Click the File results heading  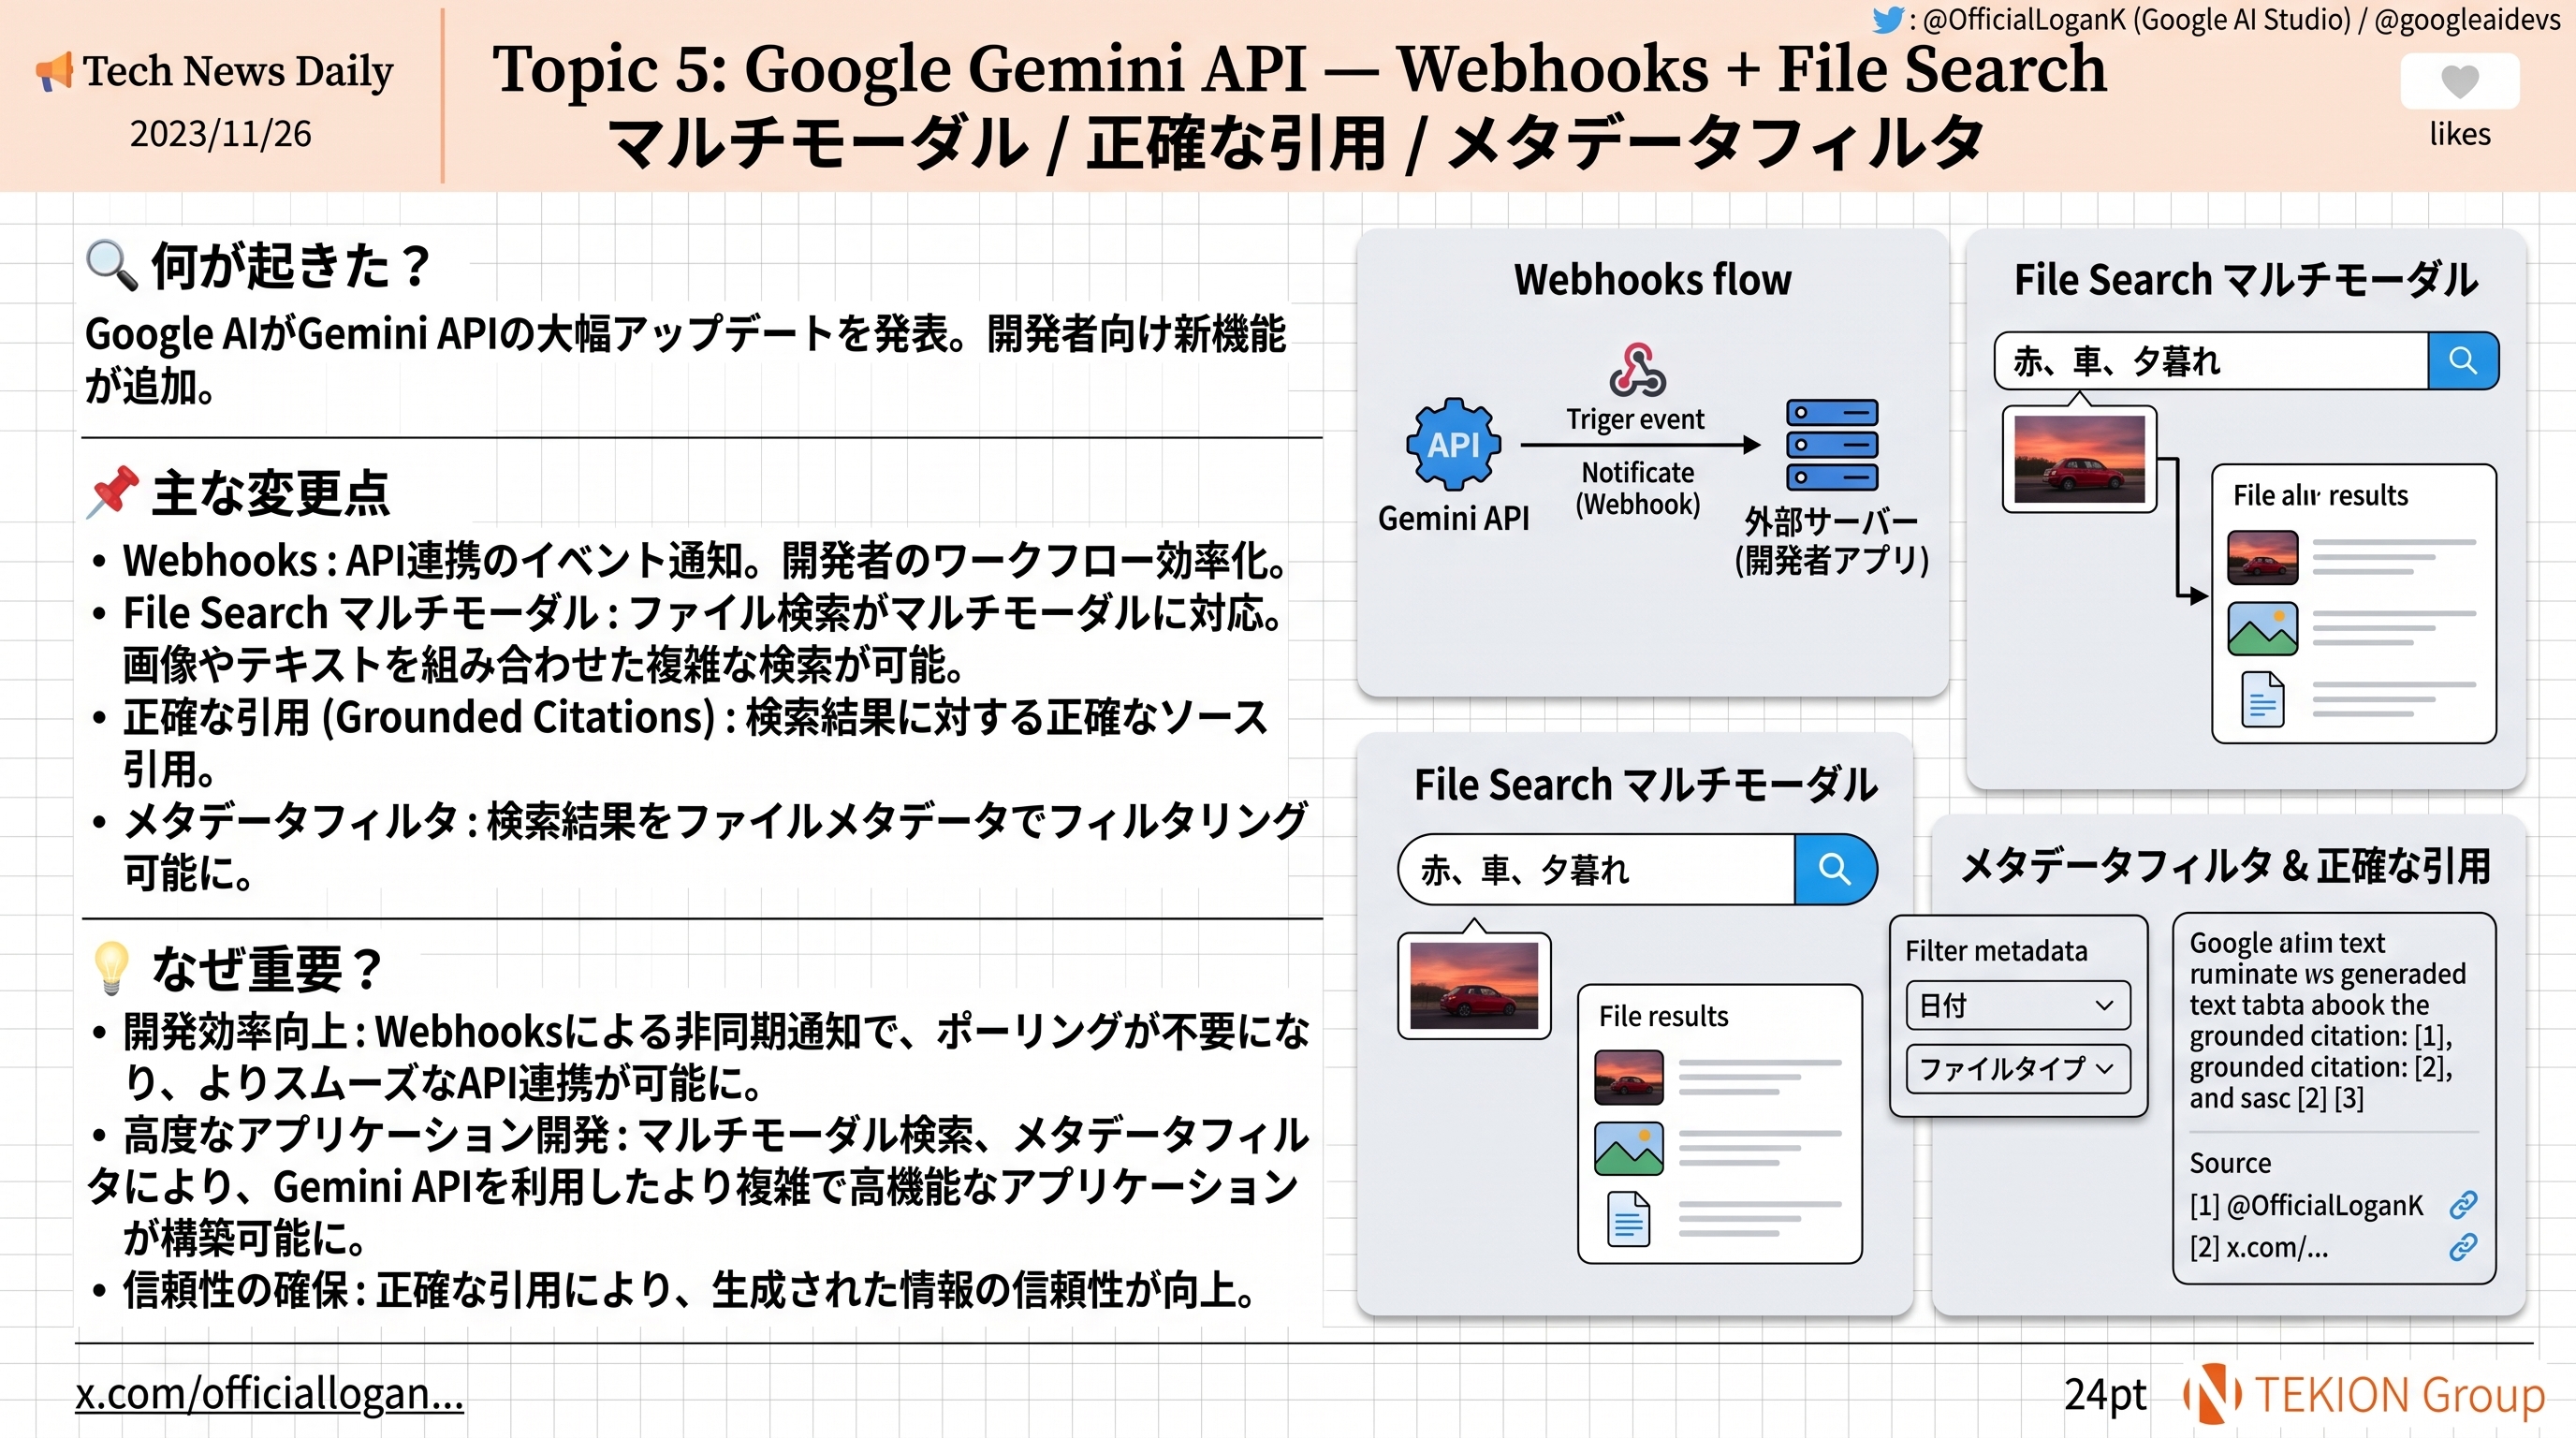[x=1663, y=1016]
